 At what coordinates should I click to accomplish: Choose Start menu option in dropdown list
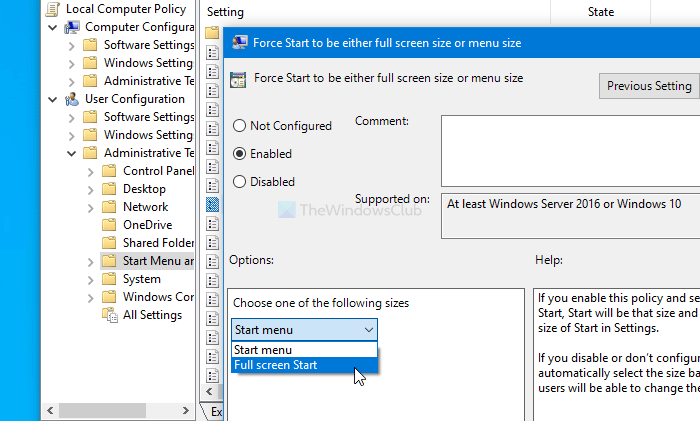[x=263, y=350]
